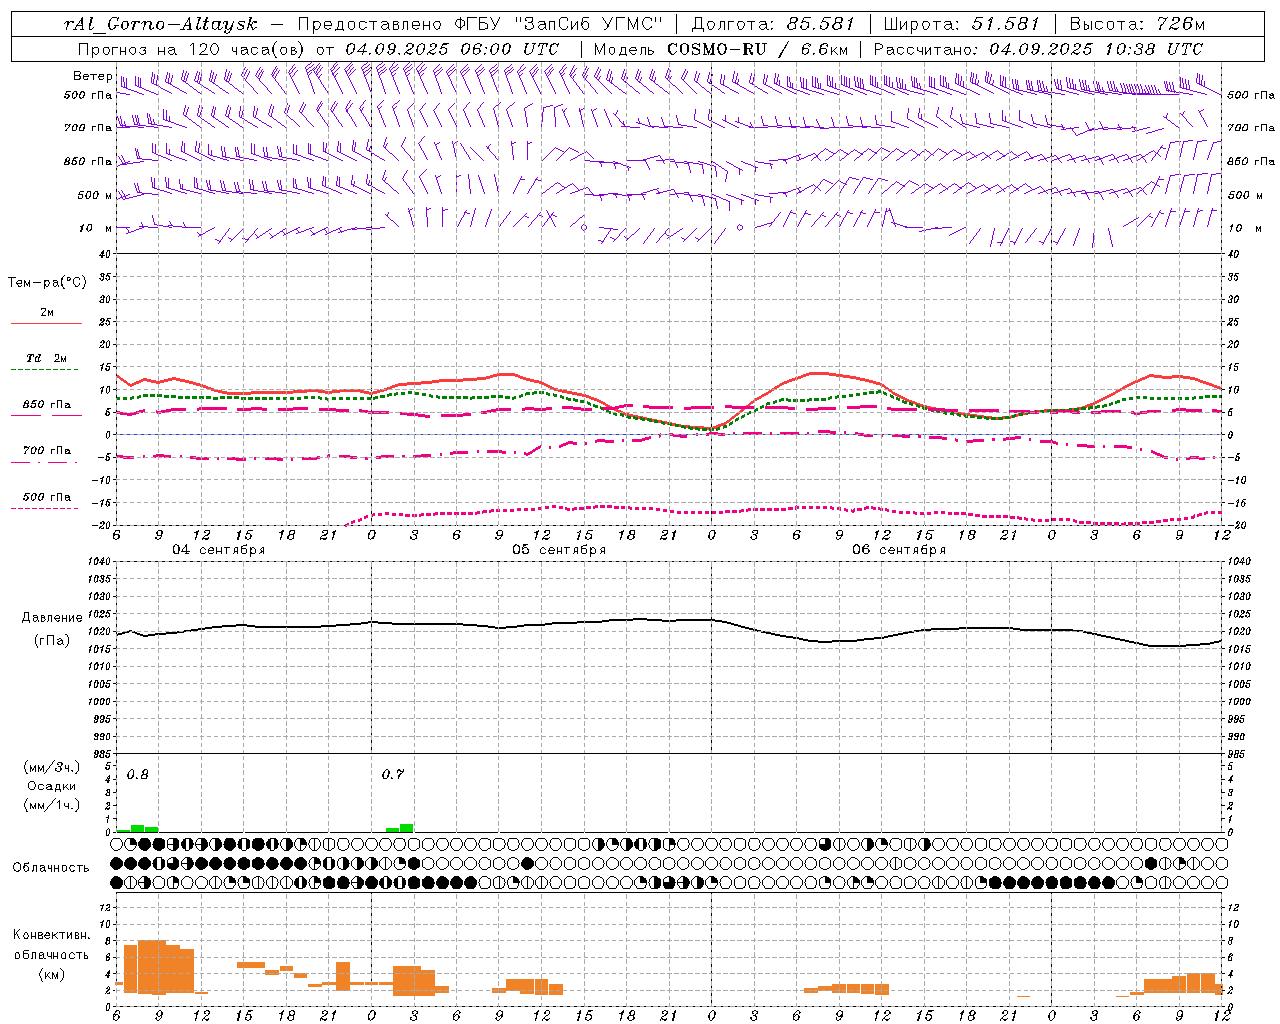
Task: Select the elevation text Высота: 726м
Action: point(1137,24)
